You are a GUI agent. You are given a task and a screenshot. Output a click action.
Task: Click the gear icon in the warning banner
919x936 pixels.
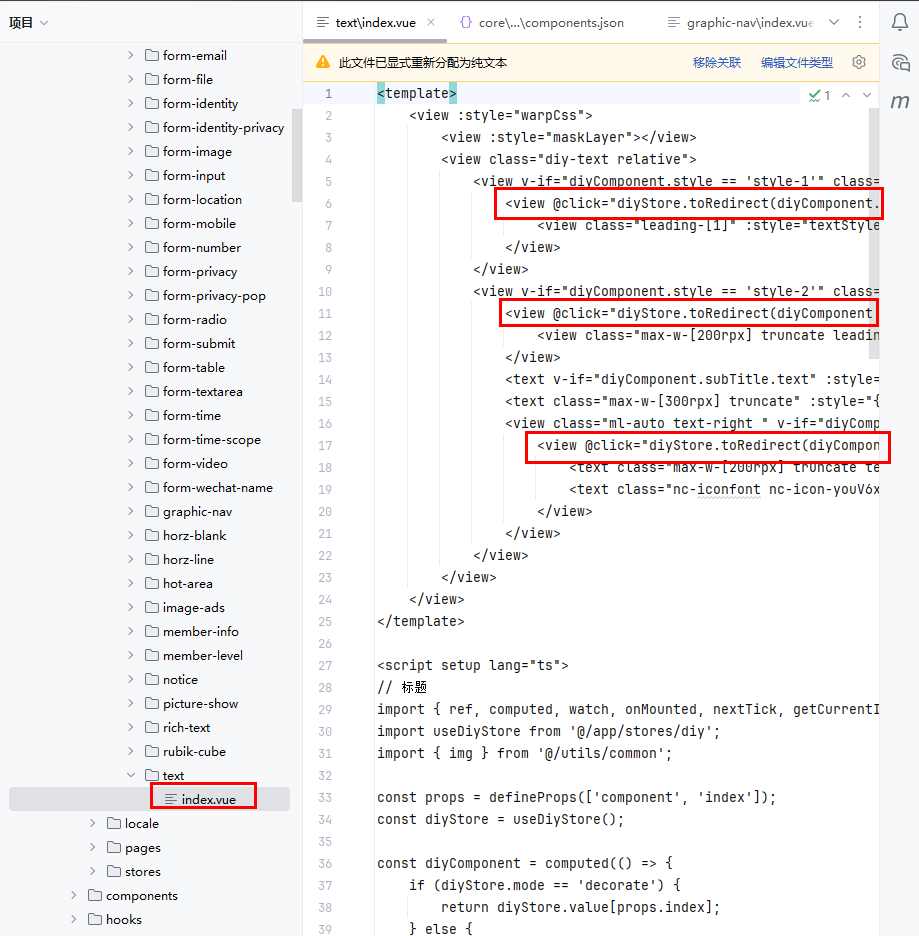click(858, 62)
